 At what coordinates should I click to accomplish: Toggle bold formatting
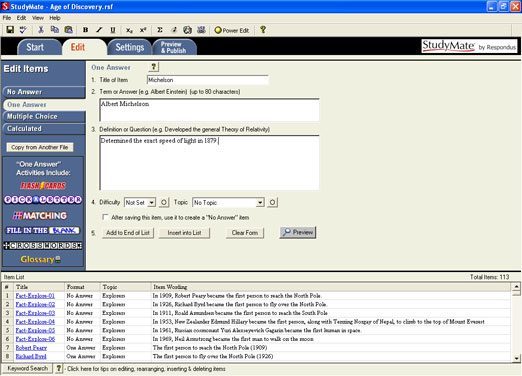point(85,30)
